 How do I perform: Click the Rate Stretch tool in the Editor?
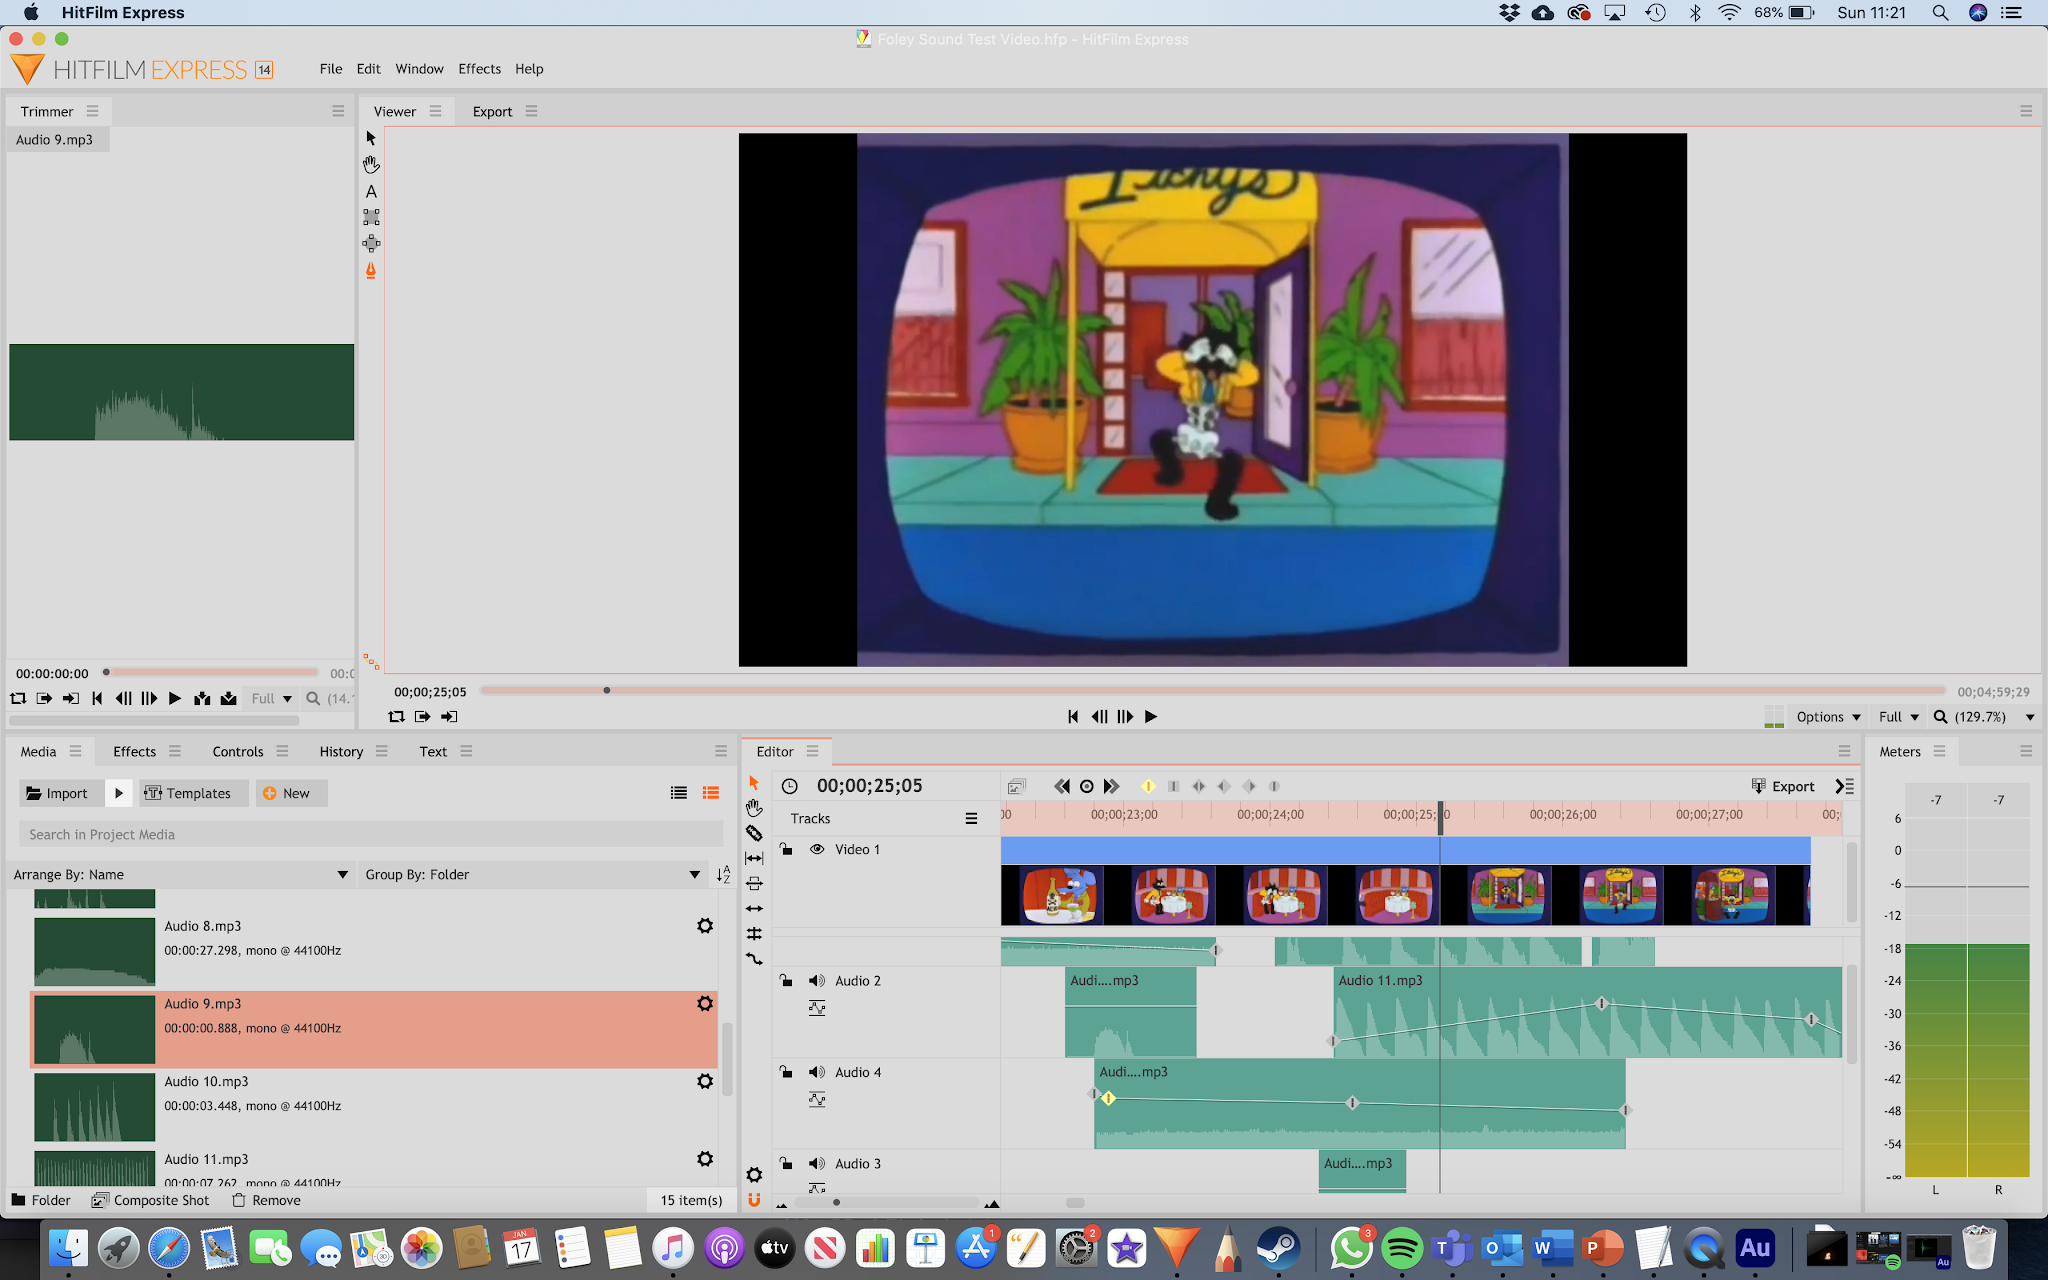754,959
